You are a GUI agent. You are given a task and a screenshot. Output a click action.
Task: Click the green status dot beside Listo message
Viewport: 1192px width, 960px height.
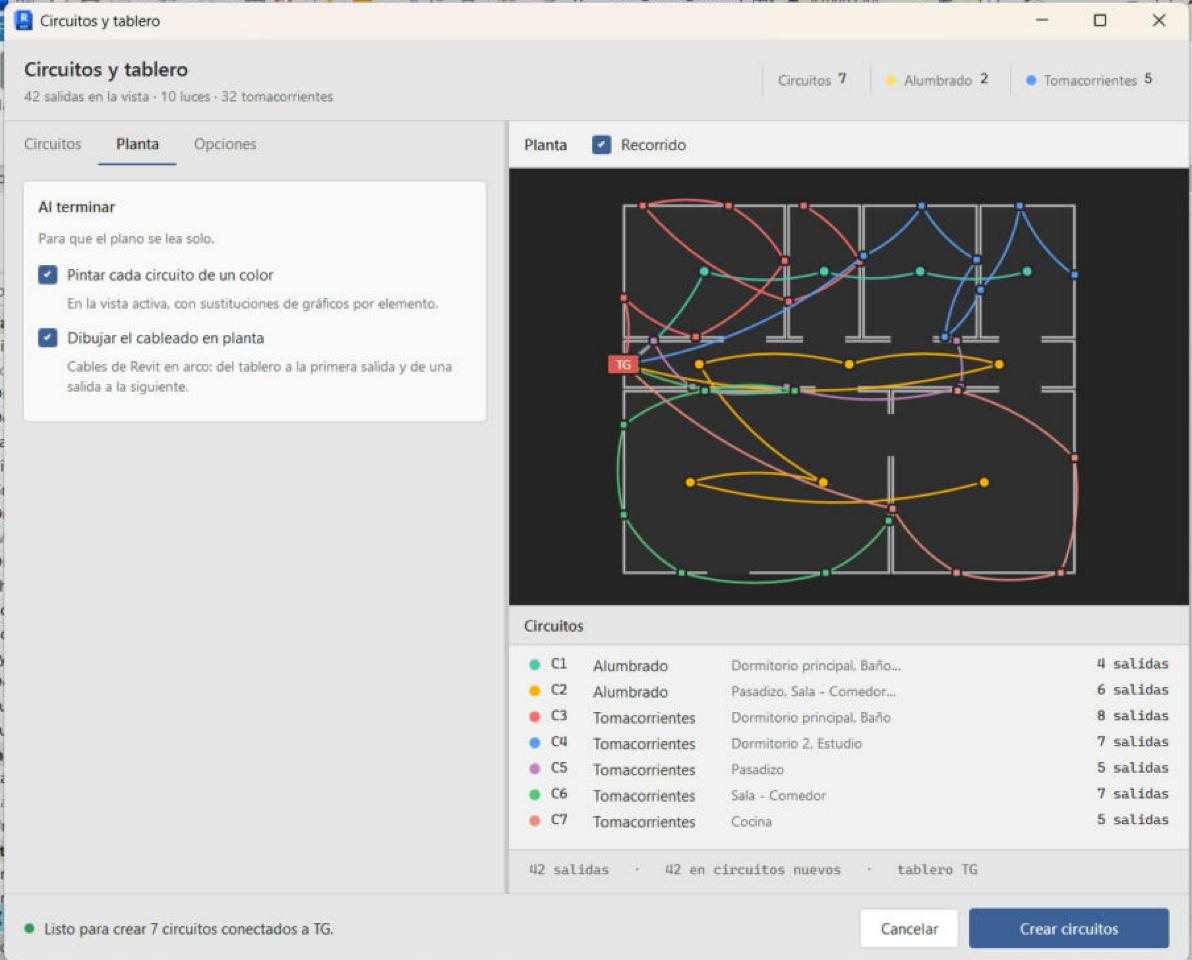pos(30,928)
